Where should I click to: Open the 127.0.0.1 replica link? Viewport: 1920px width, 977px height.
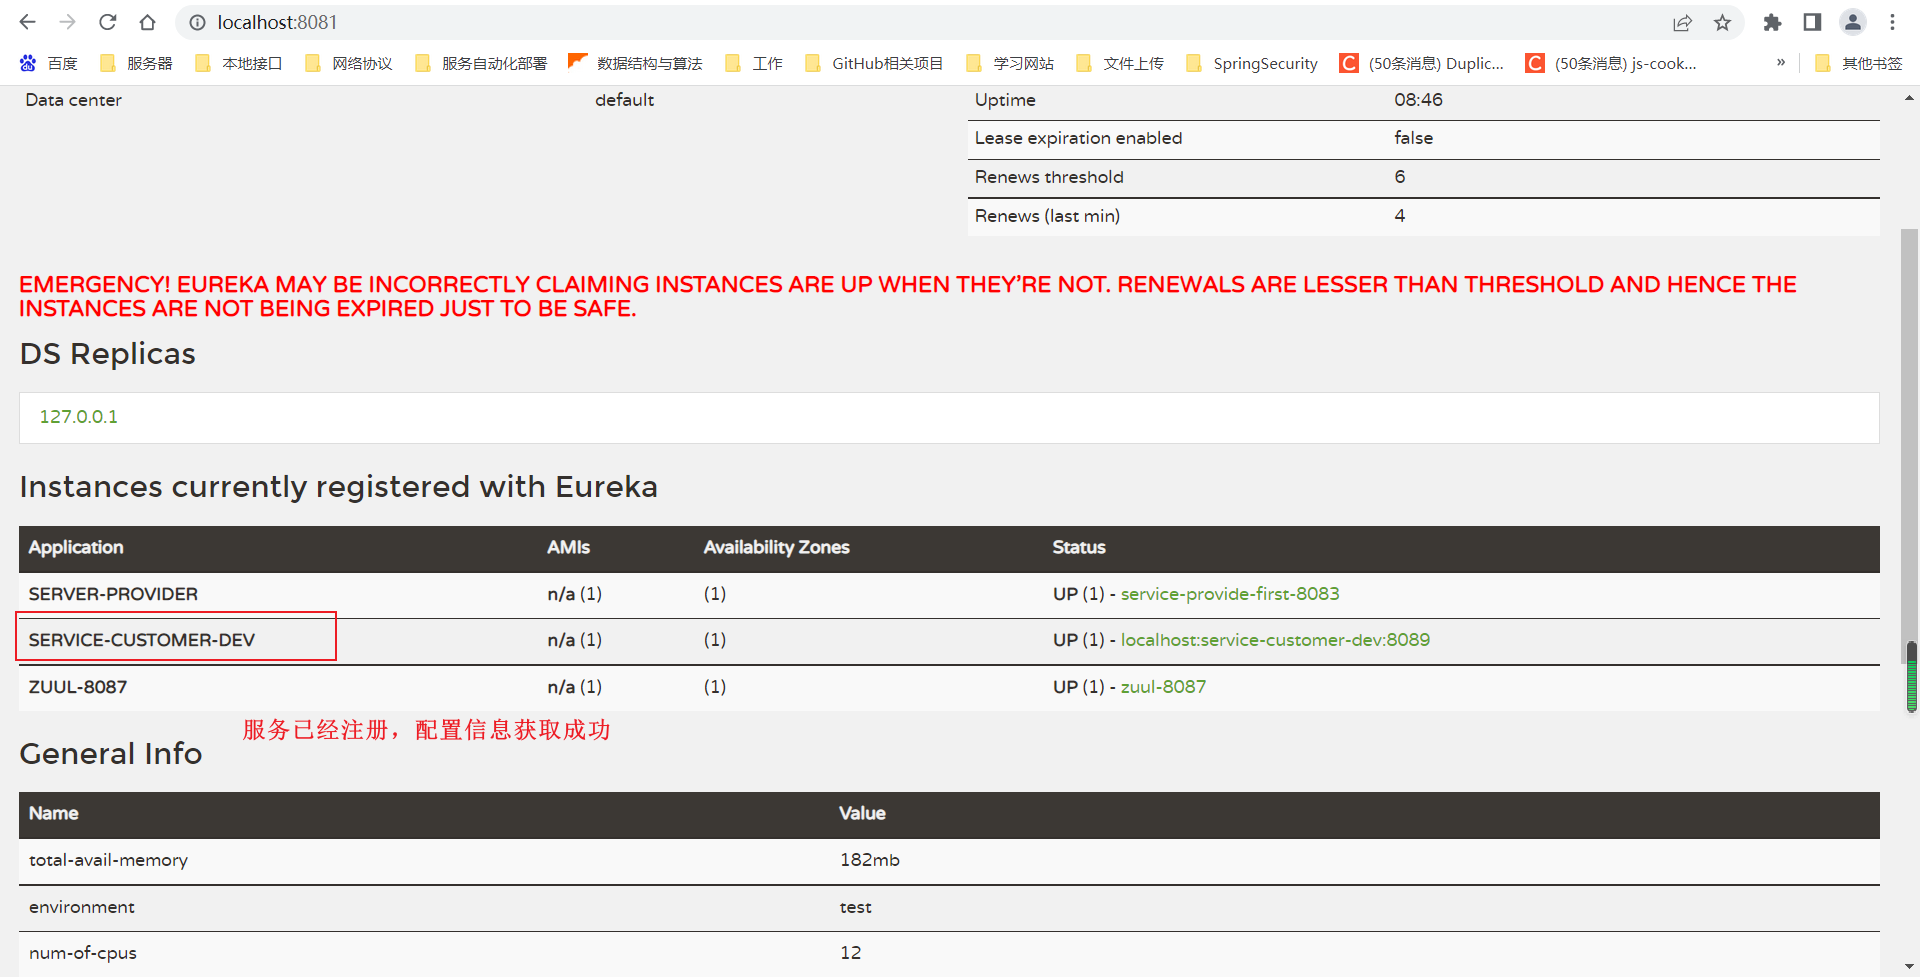(x=78, y=417)
